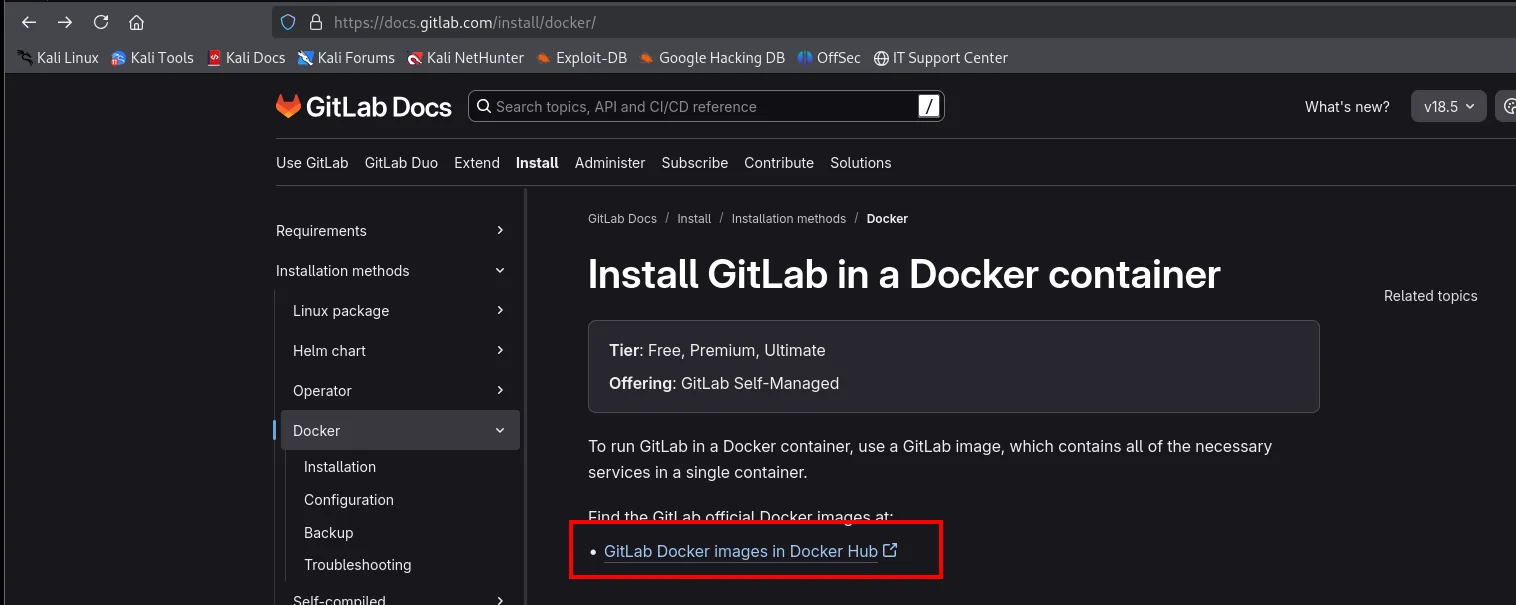1516x605 pixels.
Task: Click the browser Forward arrow
Action: 65,22
